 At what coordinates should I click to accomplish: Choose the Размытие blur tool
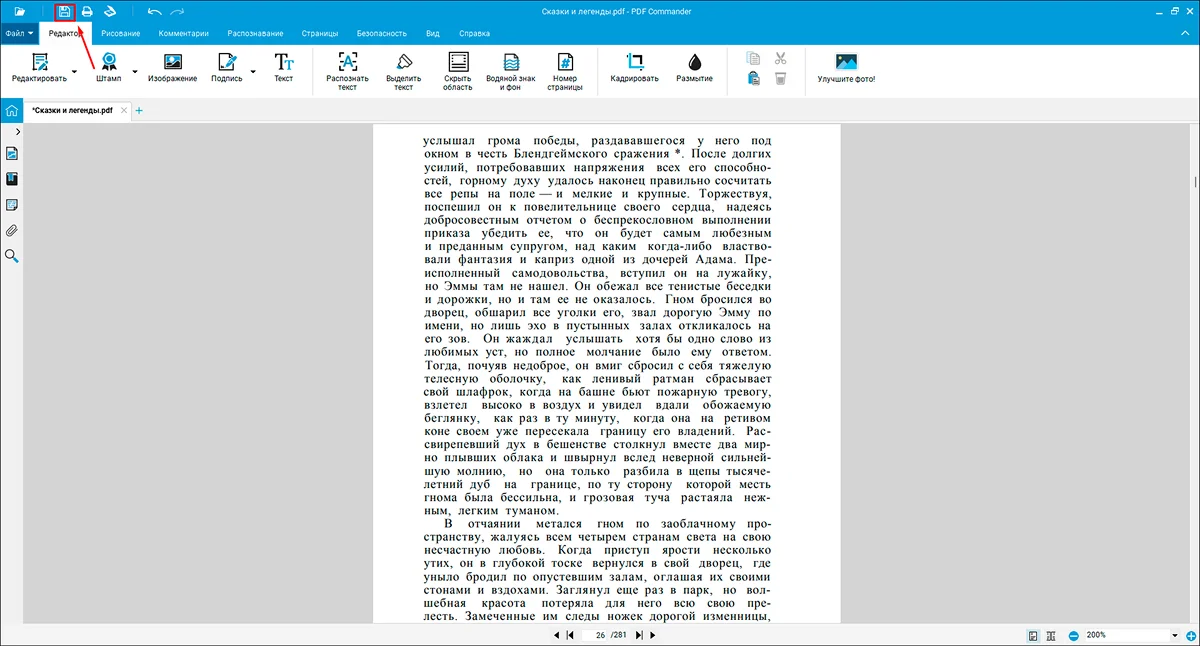pos(694,68)
